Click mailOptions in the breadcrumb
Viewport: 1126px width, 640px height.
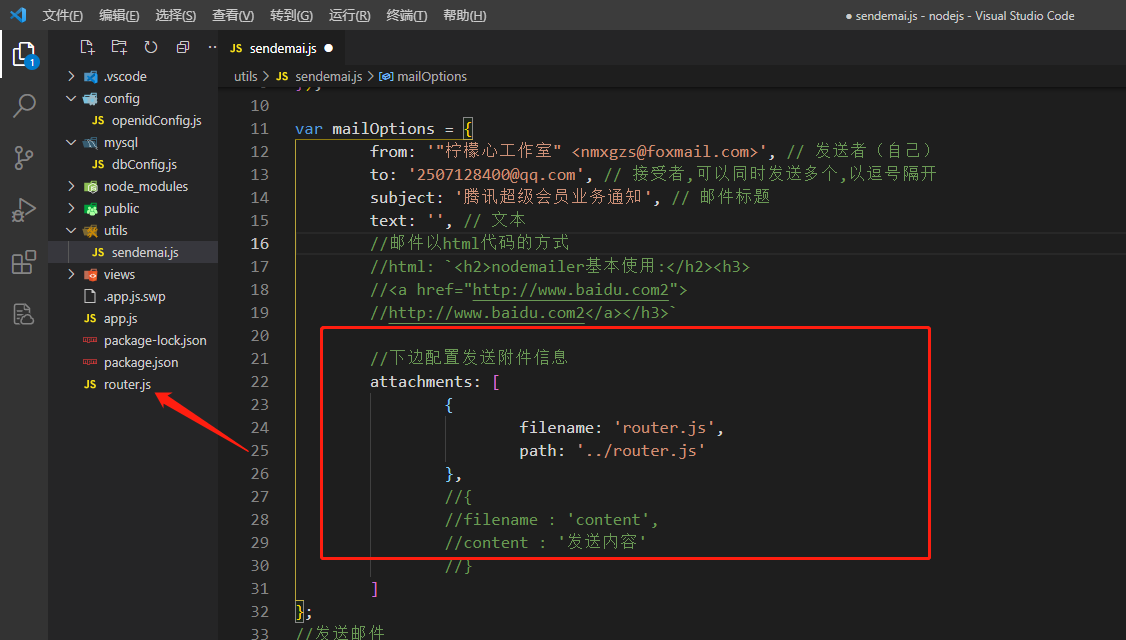(432, 76)
